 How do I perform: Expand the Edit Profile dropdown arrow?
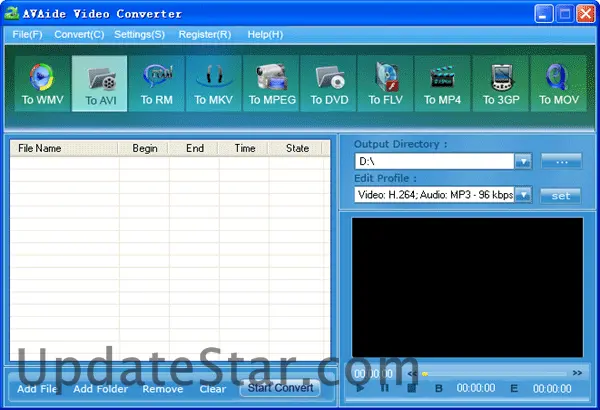coord(523,195)
